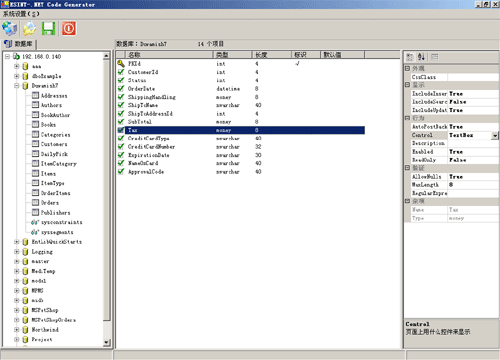The height and width of the screenshot is (360, 500).
Task: Collapse the property category containing AllowNulls
Action: pyautogui.click(x=407, y=168)
